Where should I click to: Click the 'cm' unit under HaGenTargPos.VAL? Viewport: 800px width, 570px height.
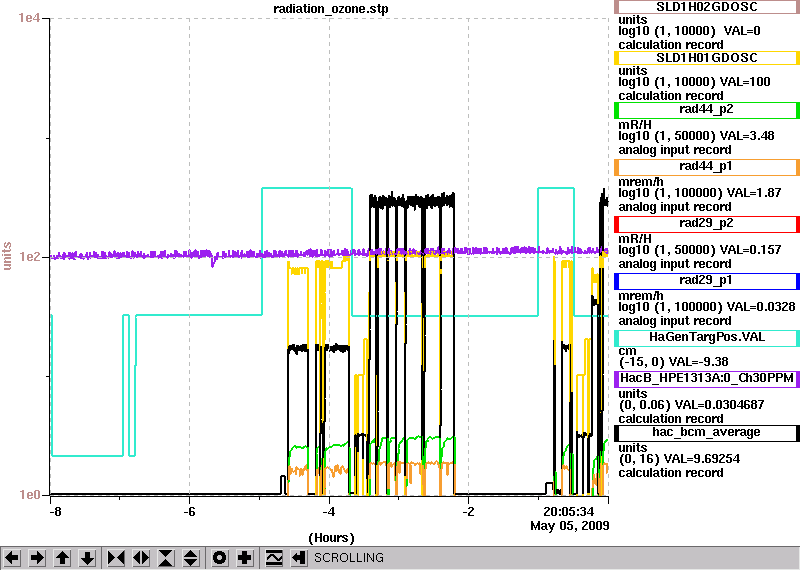[x=627, y=351]
